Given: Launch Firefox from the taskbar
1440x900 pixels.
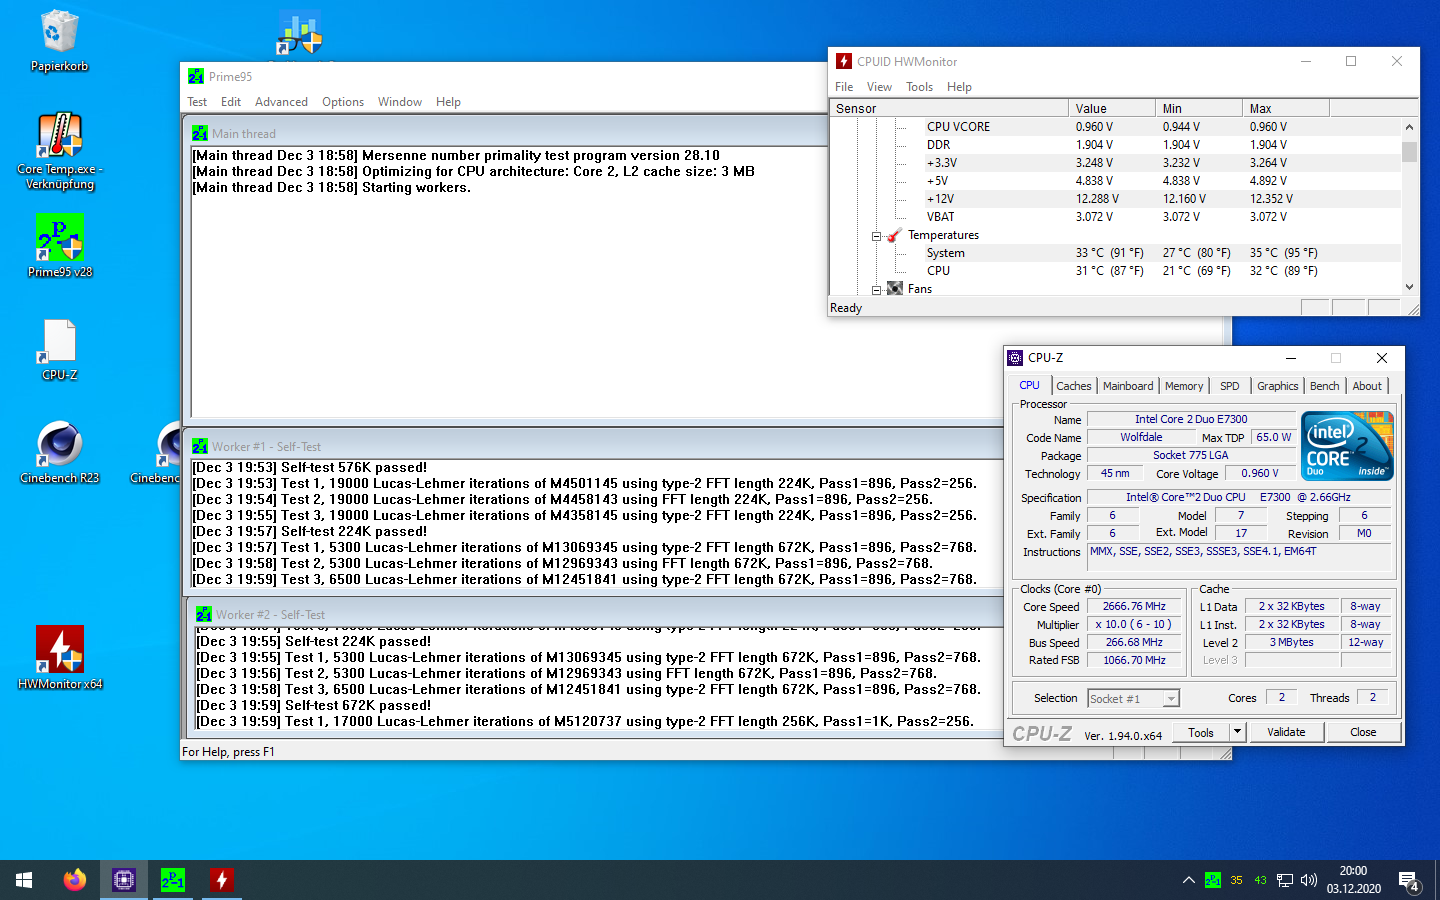Looking at the screenshot, I should [x=74, y=880].
